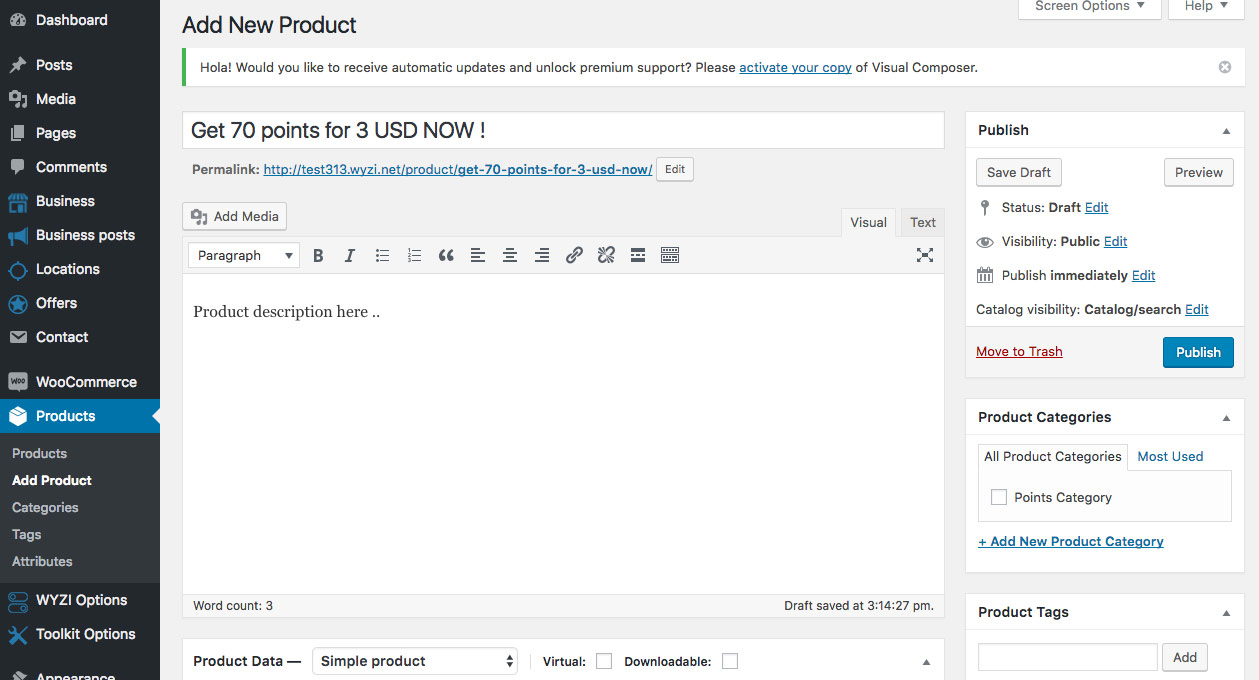Click the Move to Trash link
The image size is (1259, 680).
[x=1019, y=352]
